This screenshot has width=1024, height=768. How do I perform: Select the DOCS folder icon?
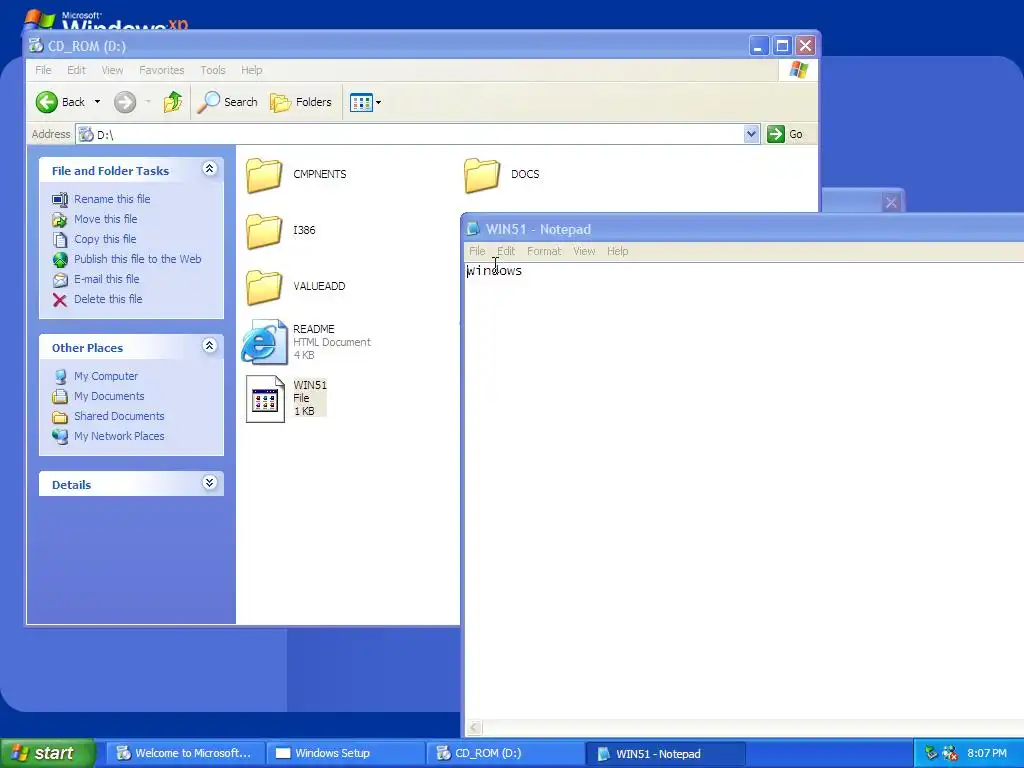482,175
